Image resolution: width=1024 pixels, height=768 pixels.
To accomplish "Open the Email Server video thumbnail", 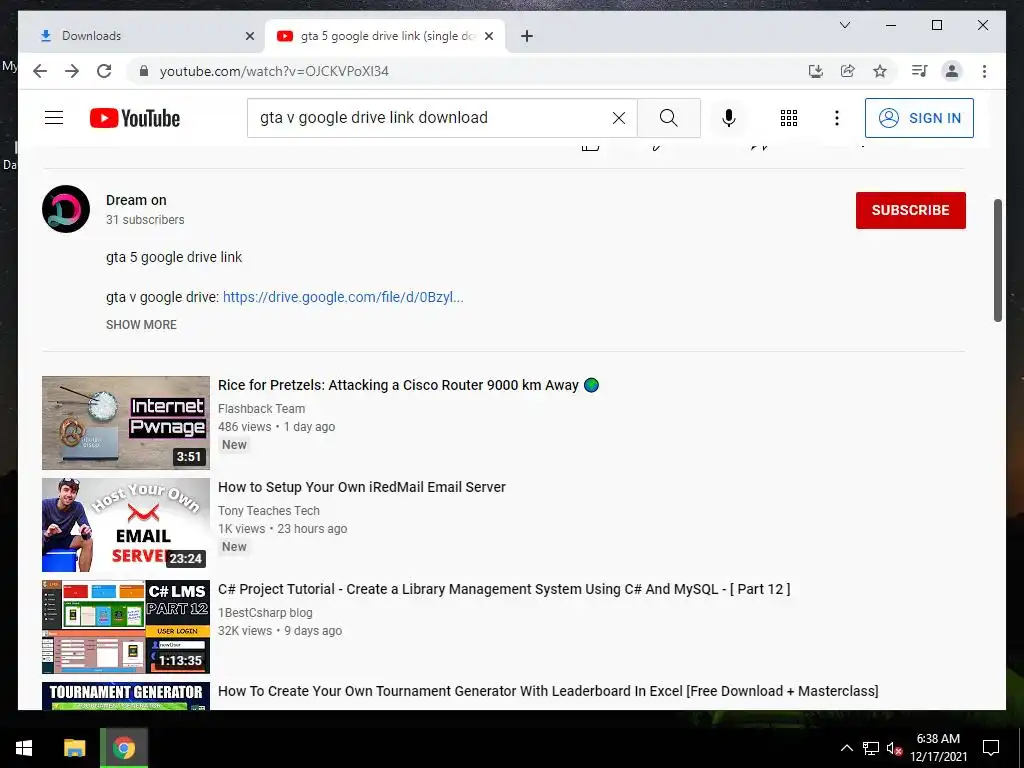I will [x=126, y=525].
